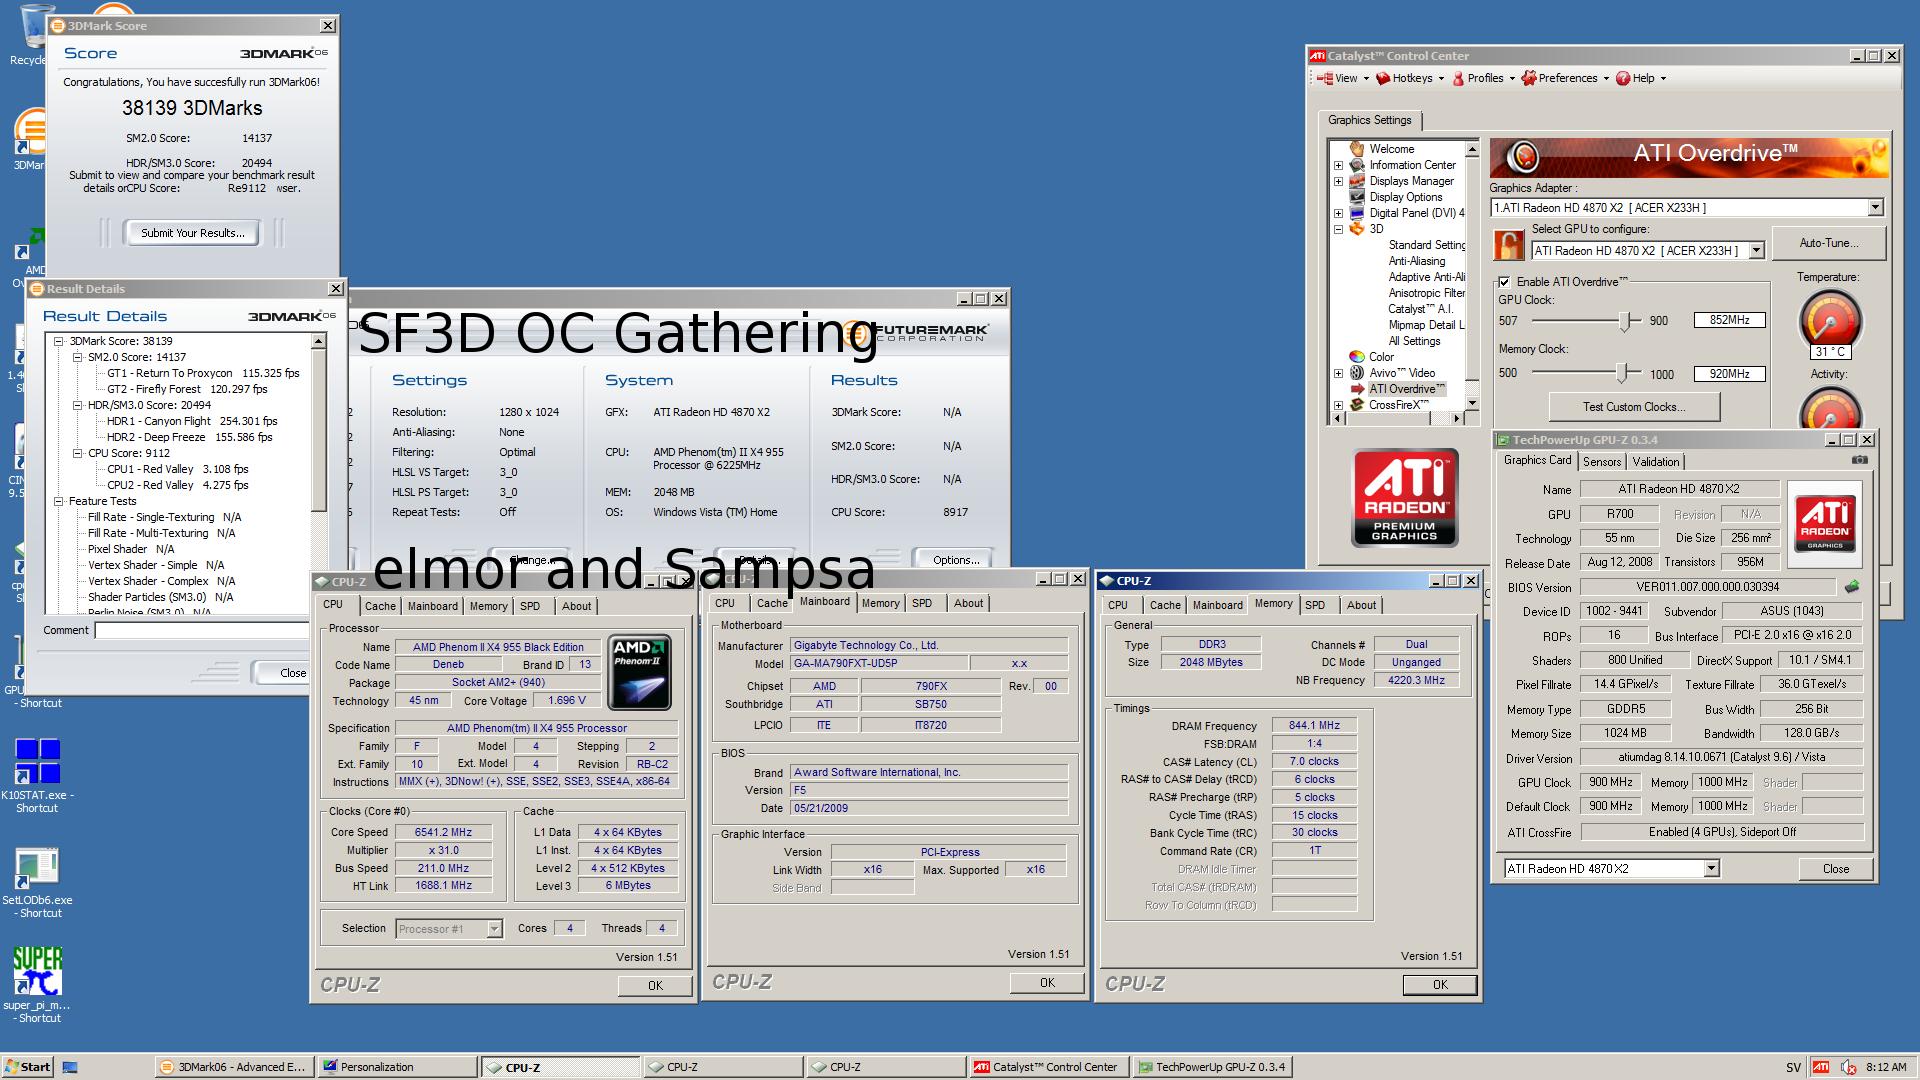
Task: Click the ATI Radeon logo in GPU-Z
Action: click(1824, 524)
